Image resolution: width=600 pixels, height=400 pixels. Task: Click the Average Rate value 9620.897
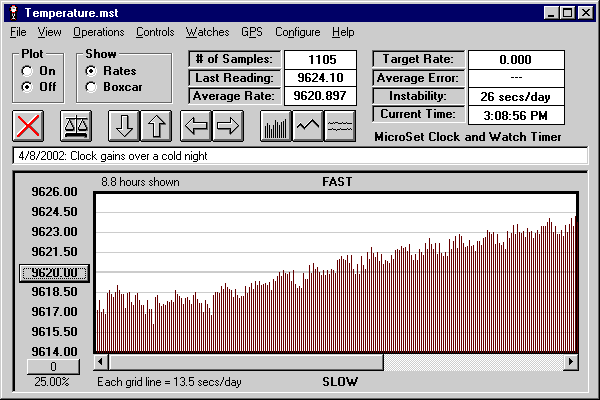tap(321, 96)
